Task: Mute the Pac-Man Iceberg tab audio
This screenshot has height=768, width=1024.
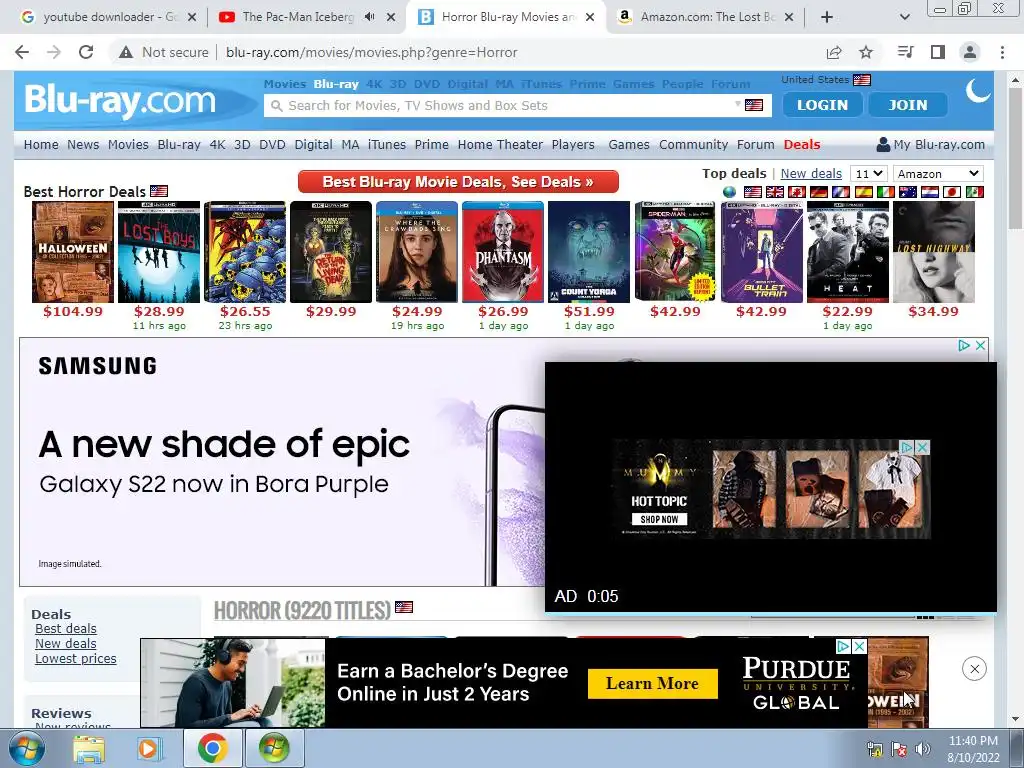Action: pos(370,17)
